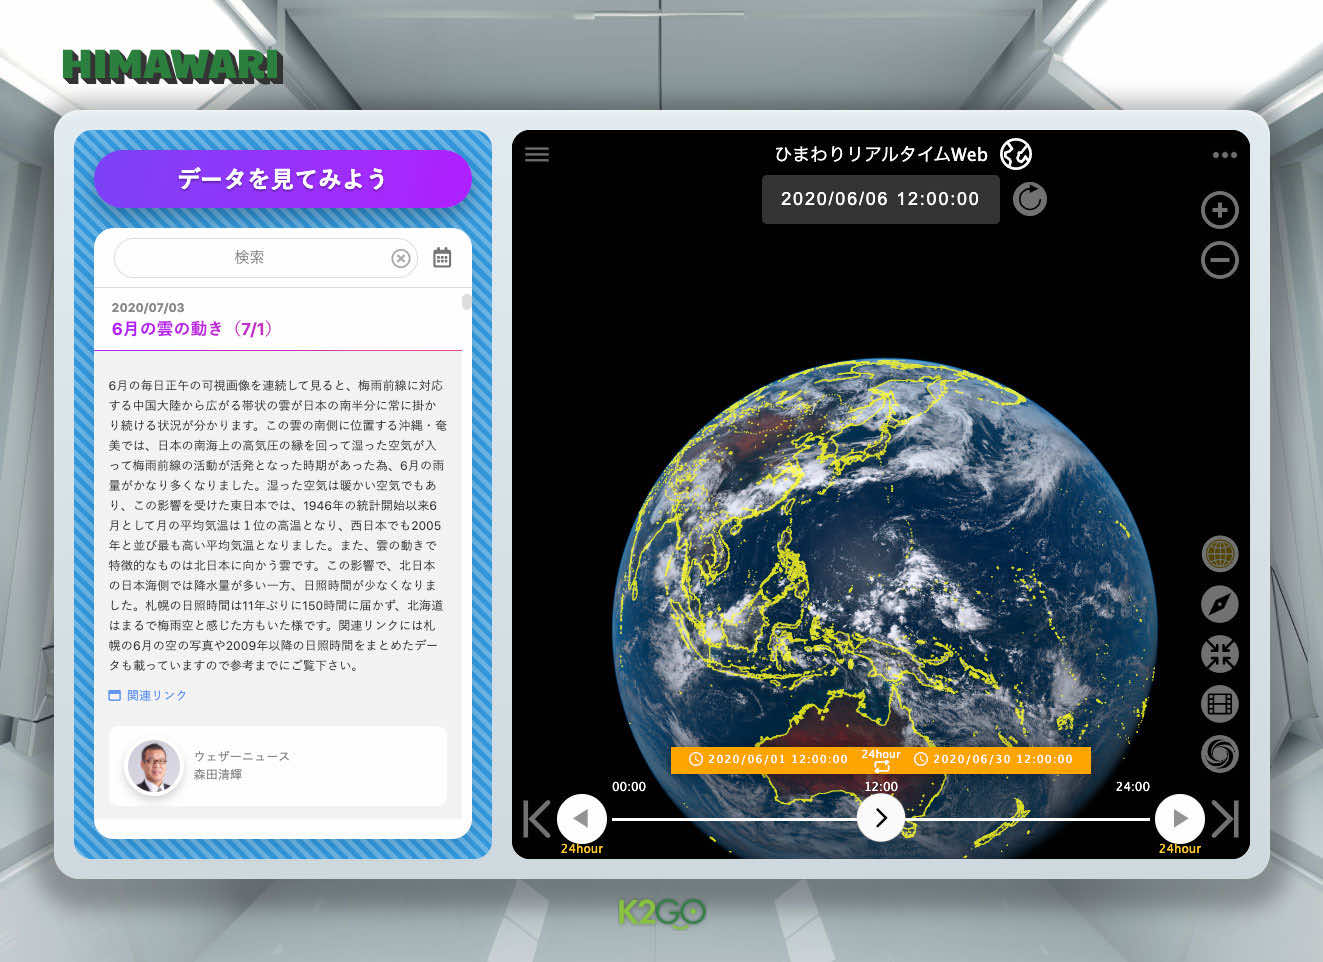This screenshot has height=962, width=1323.
Task: Click the 00:00 timeline label
Action: (629, 787)
